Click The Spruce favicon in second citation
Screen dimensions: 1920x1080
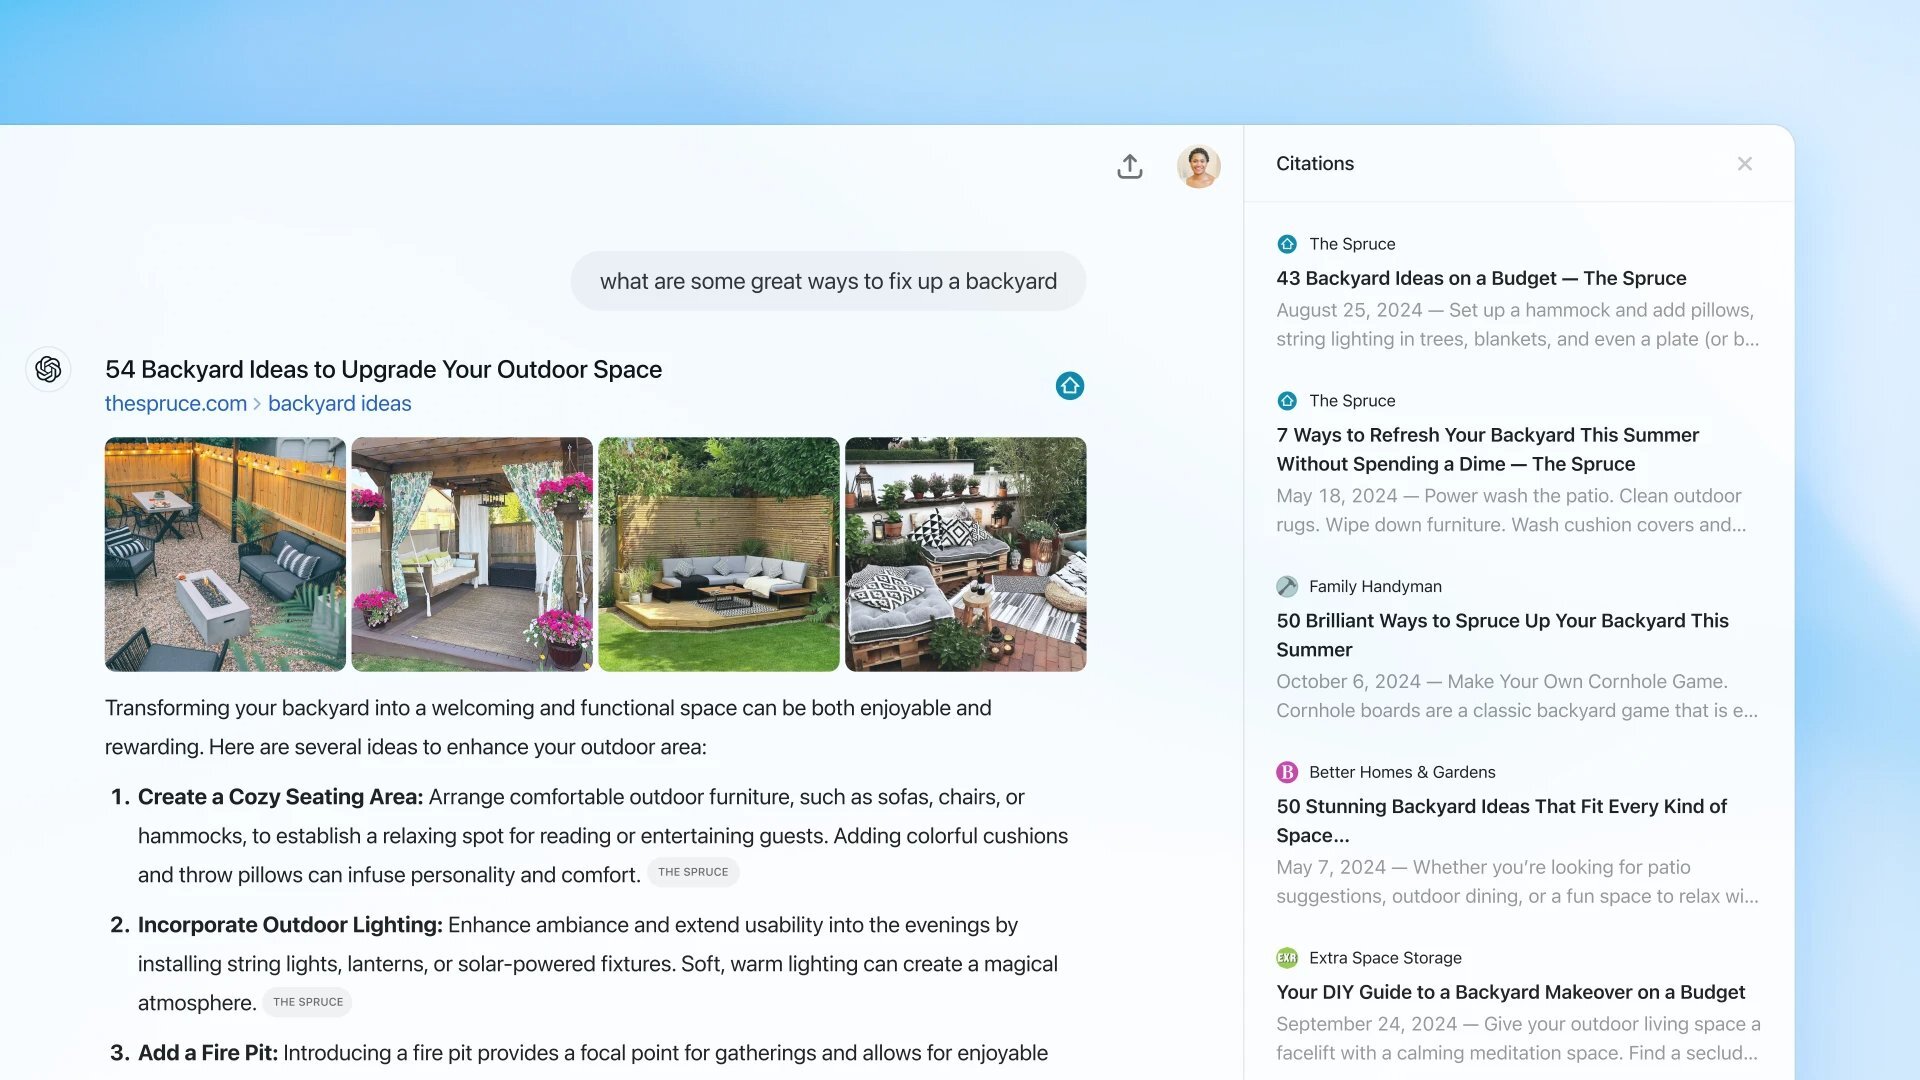pyautogui.click(x=1287, y=400)
